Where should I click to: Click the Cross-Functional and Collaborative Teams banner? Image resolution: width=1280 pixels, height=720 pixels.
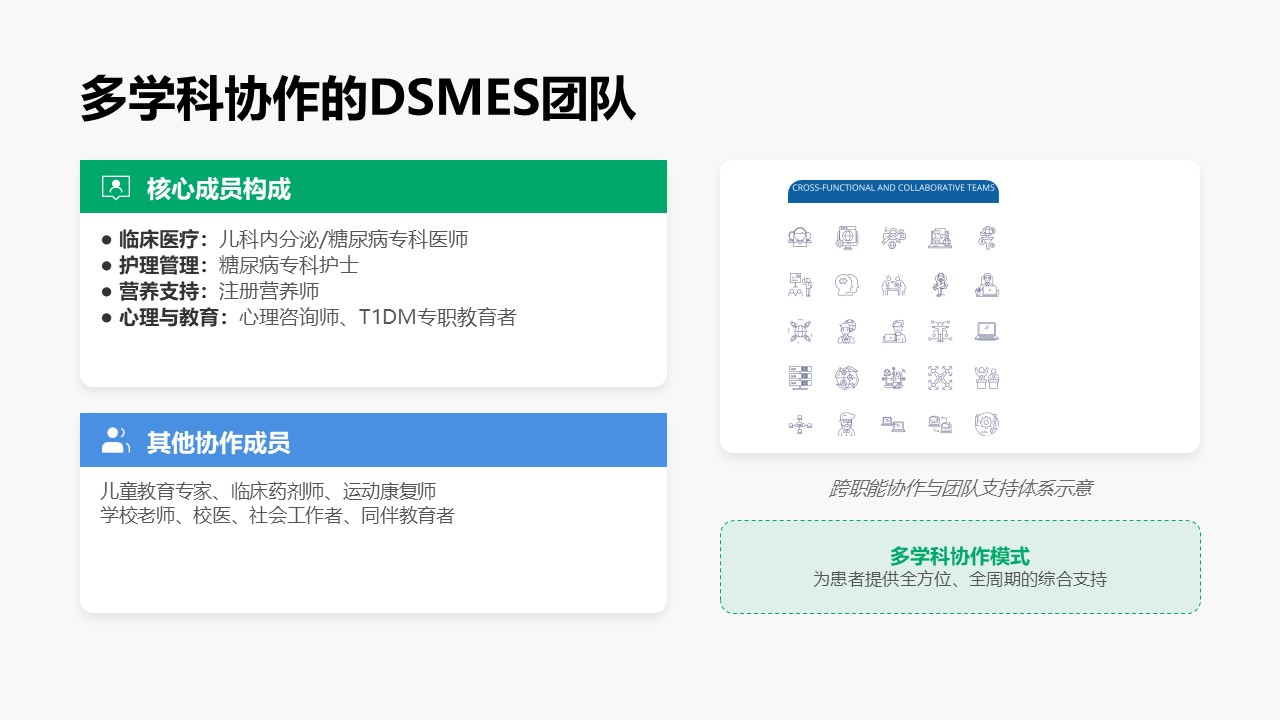(893, 189)
